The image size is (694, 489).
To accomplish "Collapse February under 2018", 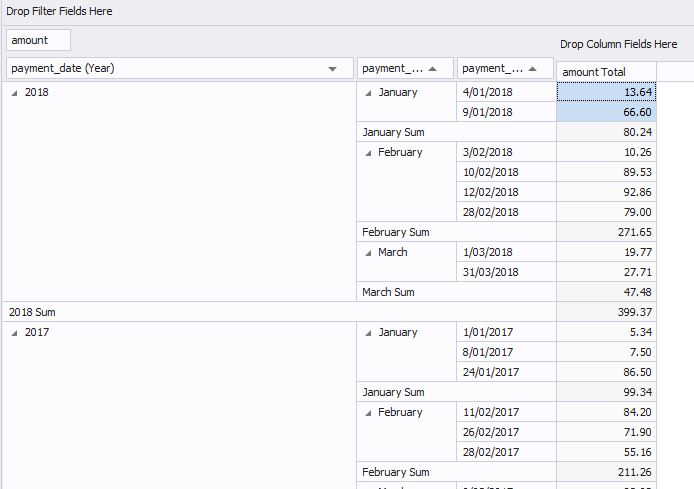I will pyautogui.click(x=369, y=152).
